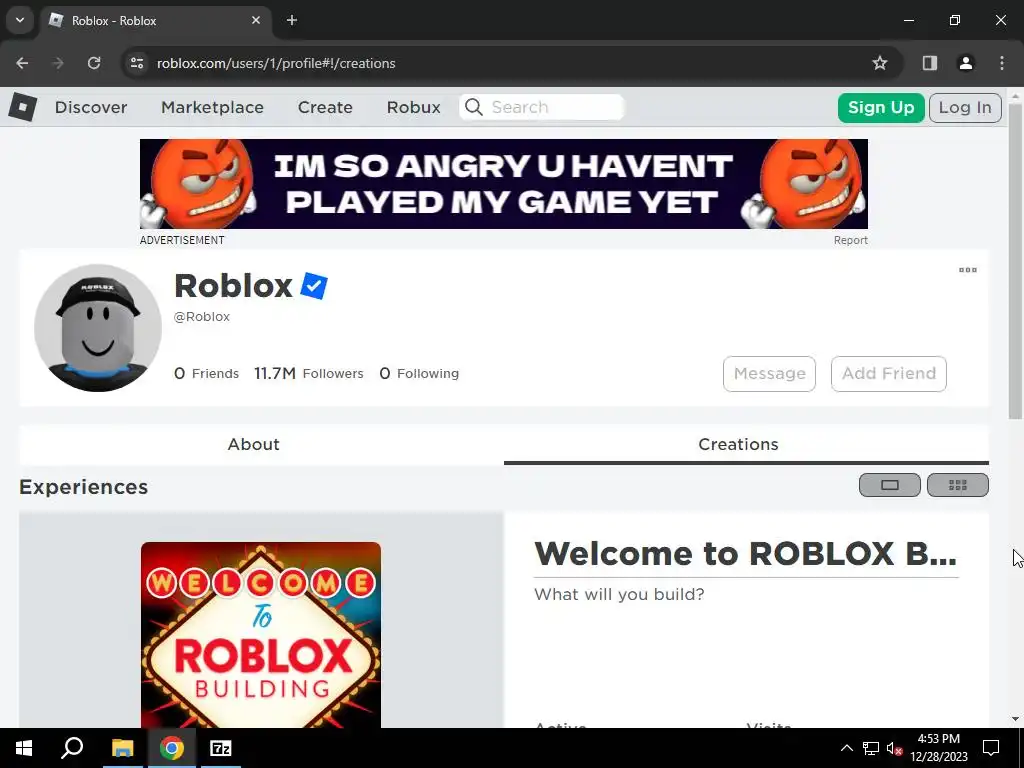Select the Creations tab

point(738,445)
